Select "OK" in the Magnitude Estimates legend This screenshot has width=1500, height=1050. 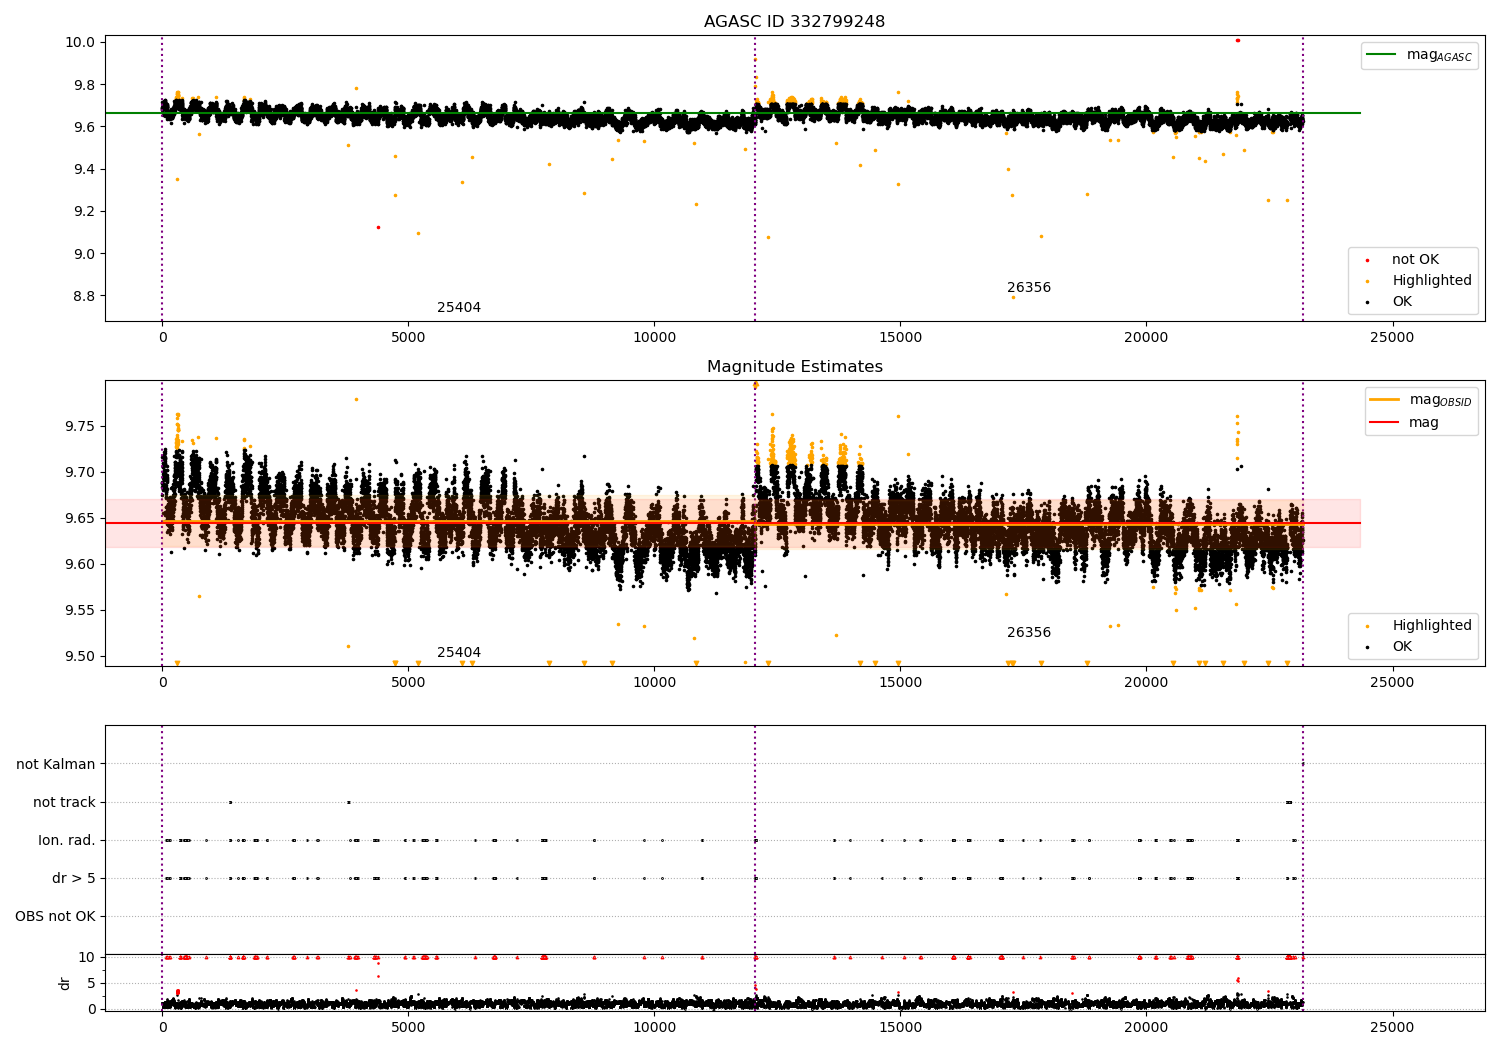(1402, 647)
